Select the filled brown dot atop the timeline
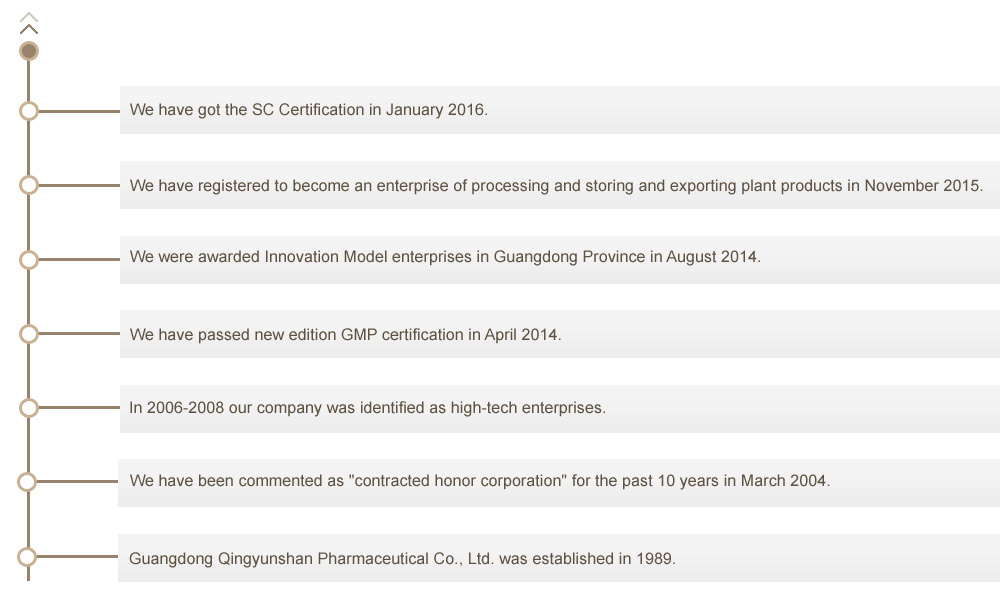1000x600 pixels. (x=29, y=51)
